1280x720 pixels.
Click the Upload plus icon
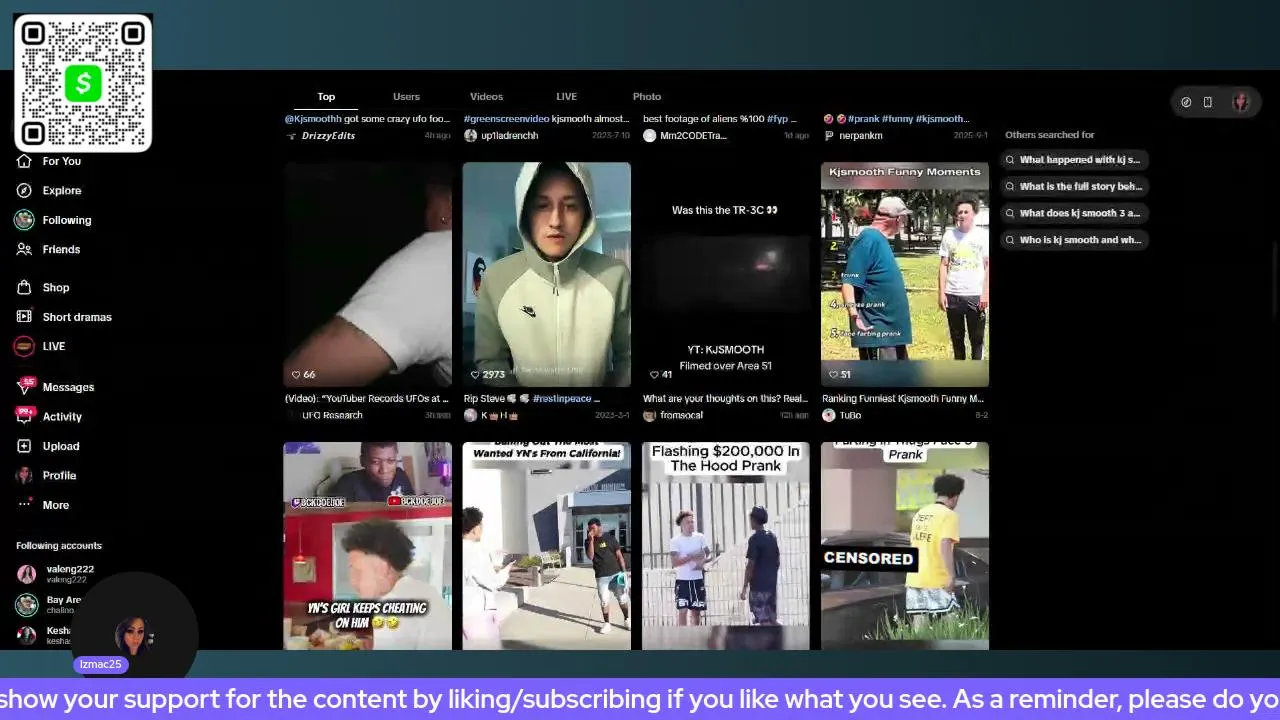click(x=24, y=446)
